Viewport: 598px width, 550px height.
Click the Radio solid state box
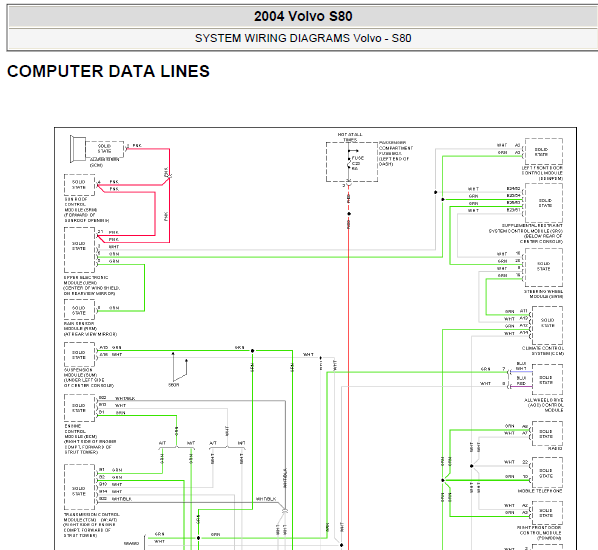547,433
